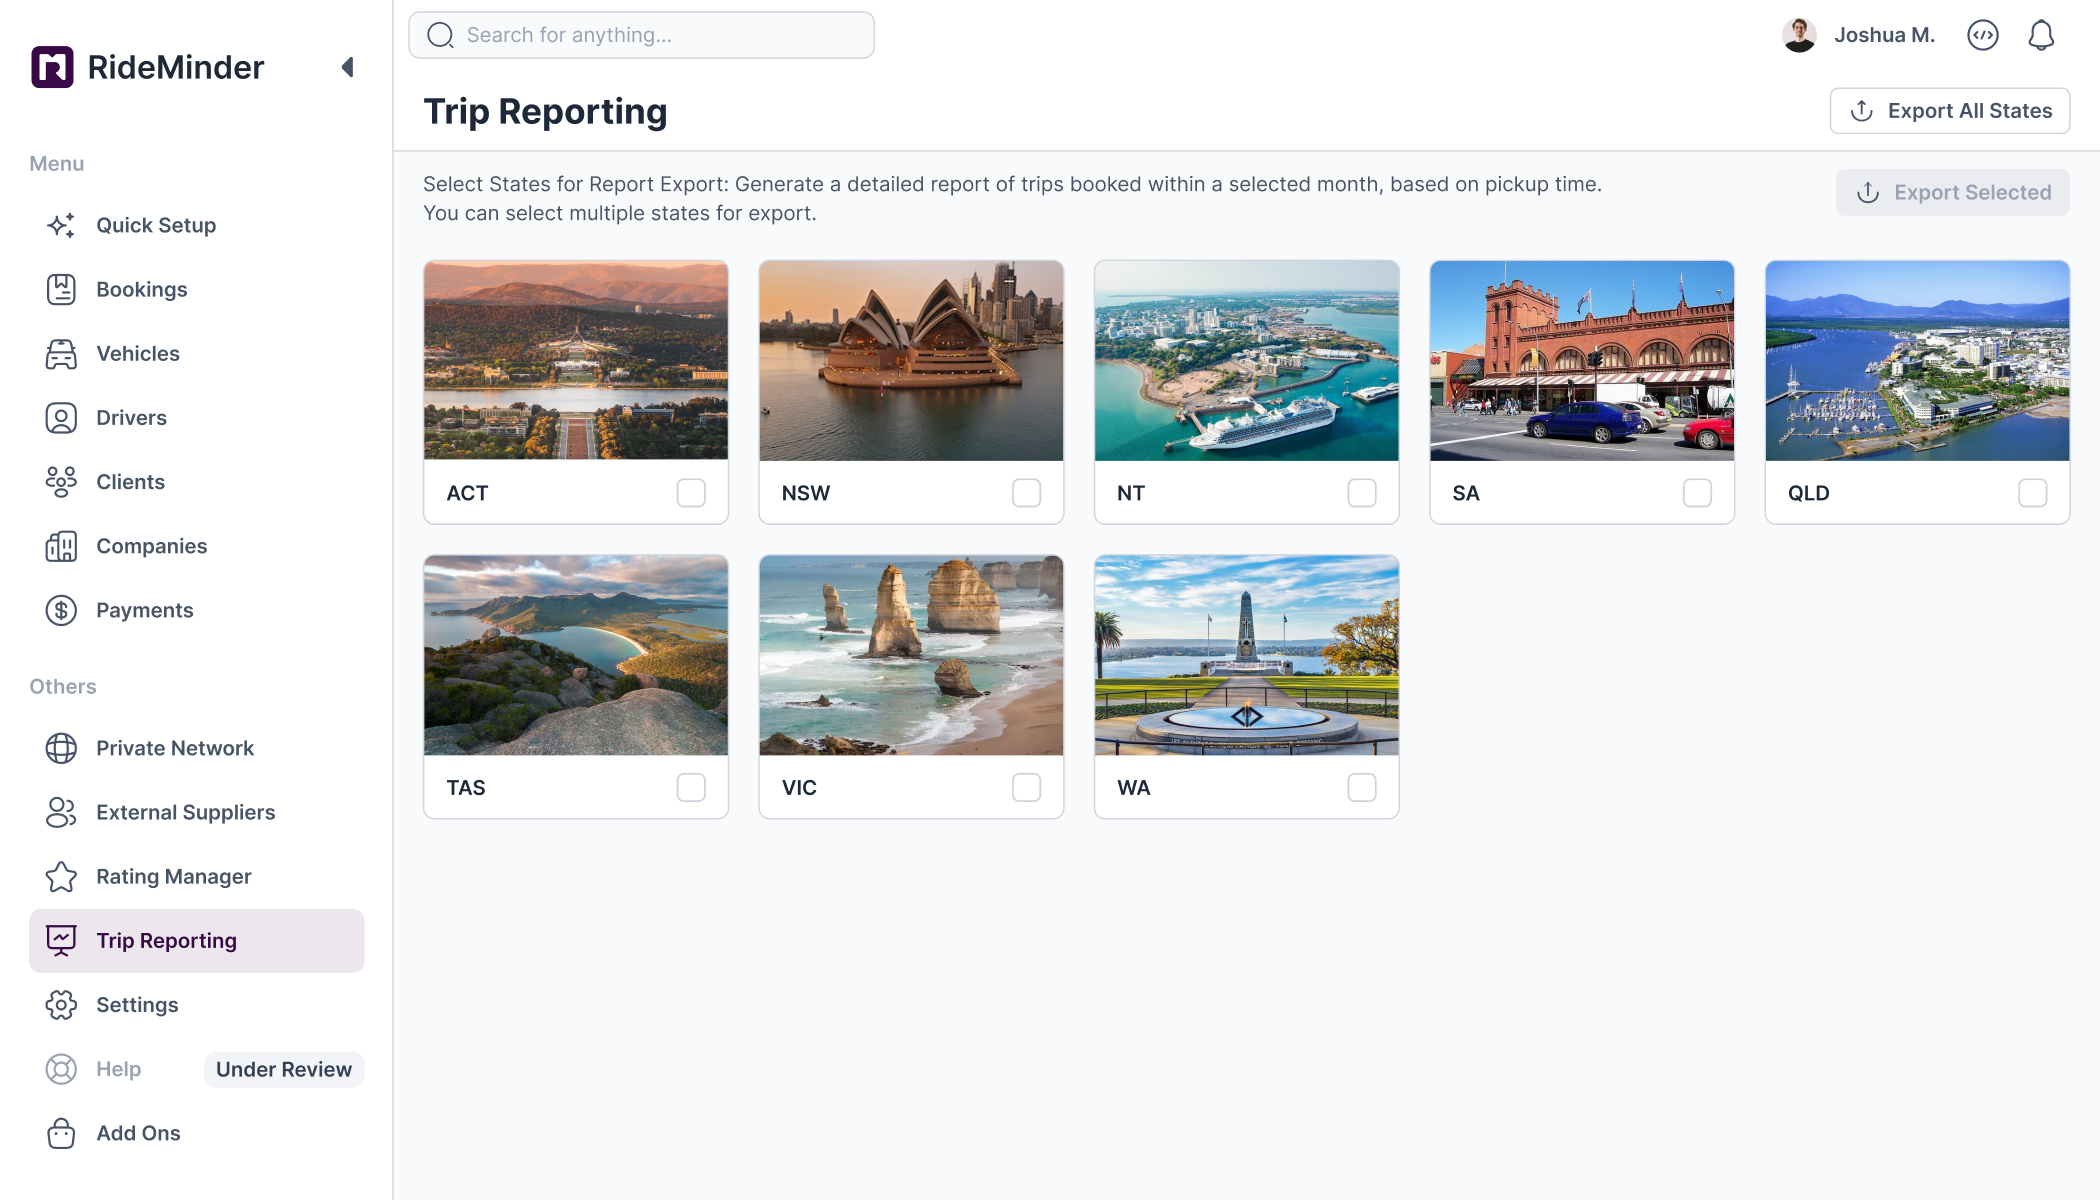Click the External Suppliers people icon

(x=61, y=812)
